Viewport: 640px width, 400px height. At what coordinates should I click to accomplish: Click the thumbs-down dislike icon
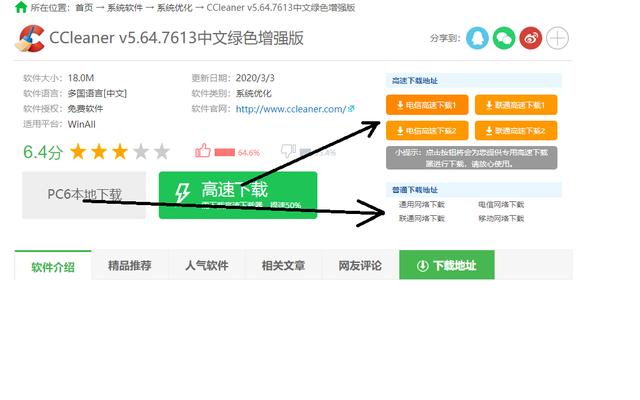coord(288,151)
